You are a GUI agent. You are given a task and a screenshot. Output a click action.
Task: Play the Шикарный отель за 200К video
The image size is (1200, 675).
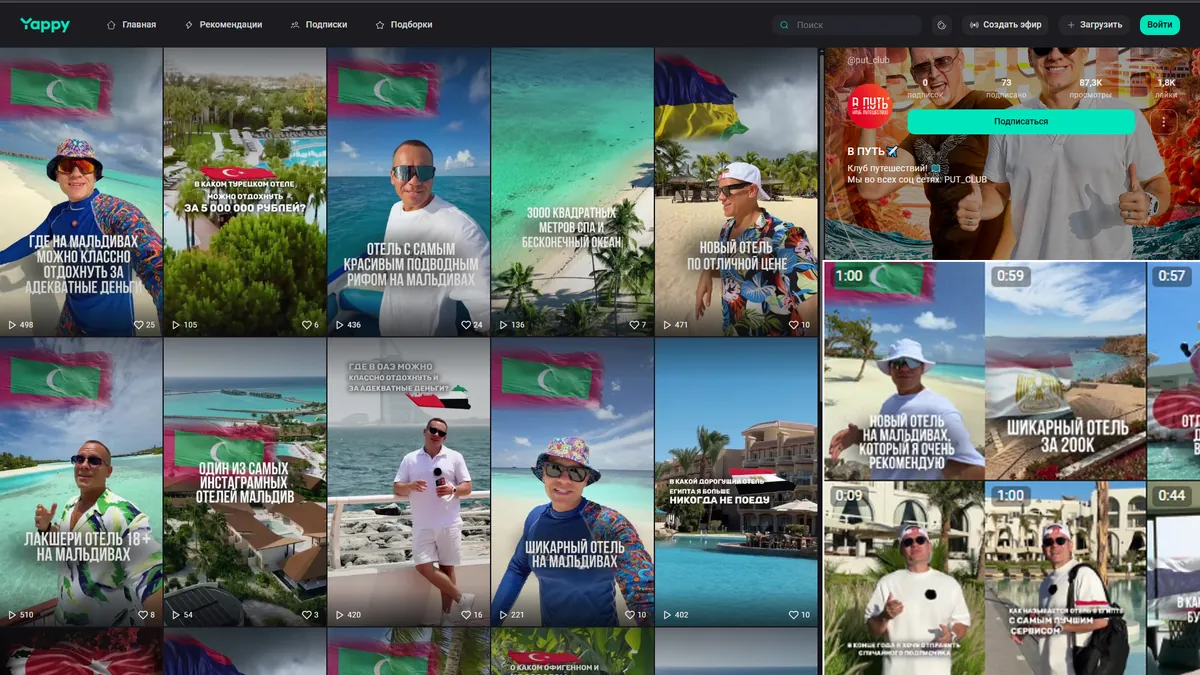(1065, 371)
